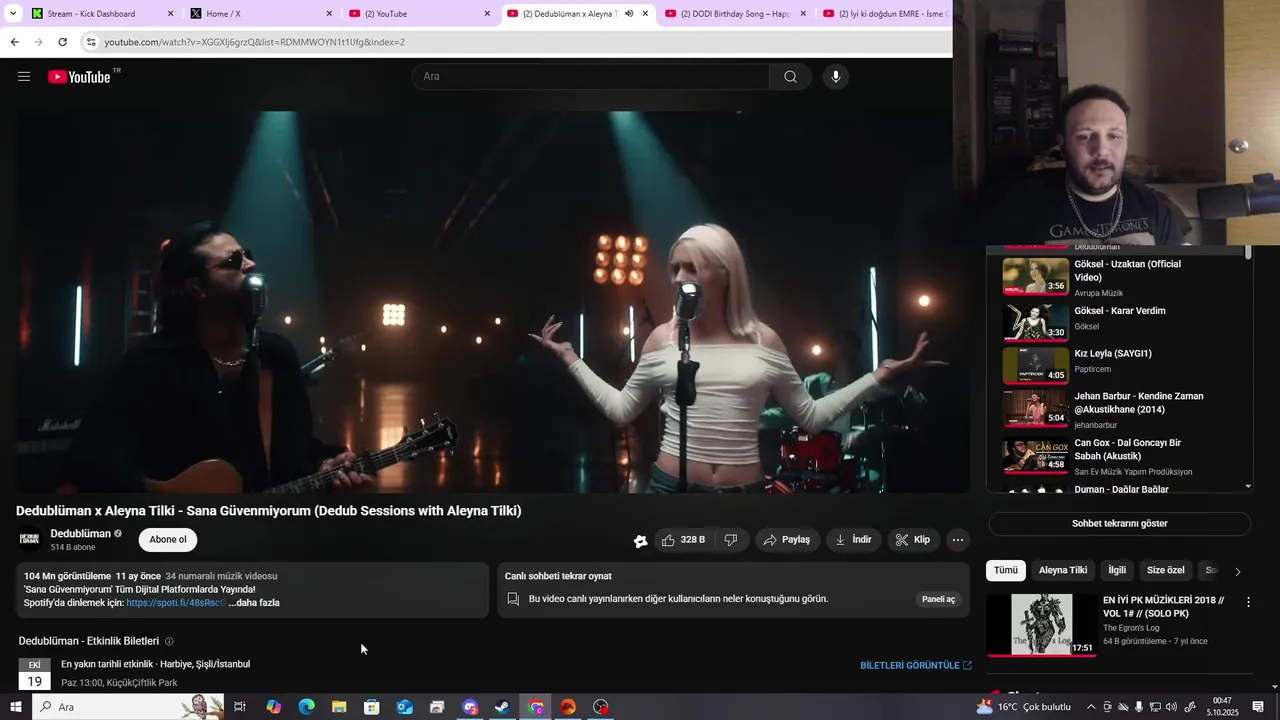Click Paneli aç button
Image resolution: width=1280 pixels, height=720 pixels.
point(939,599)
